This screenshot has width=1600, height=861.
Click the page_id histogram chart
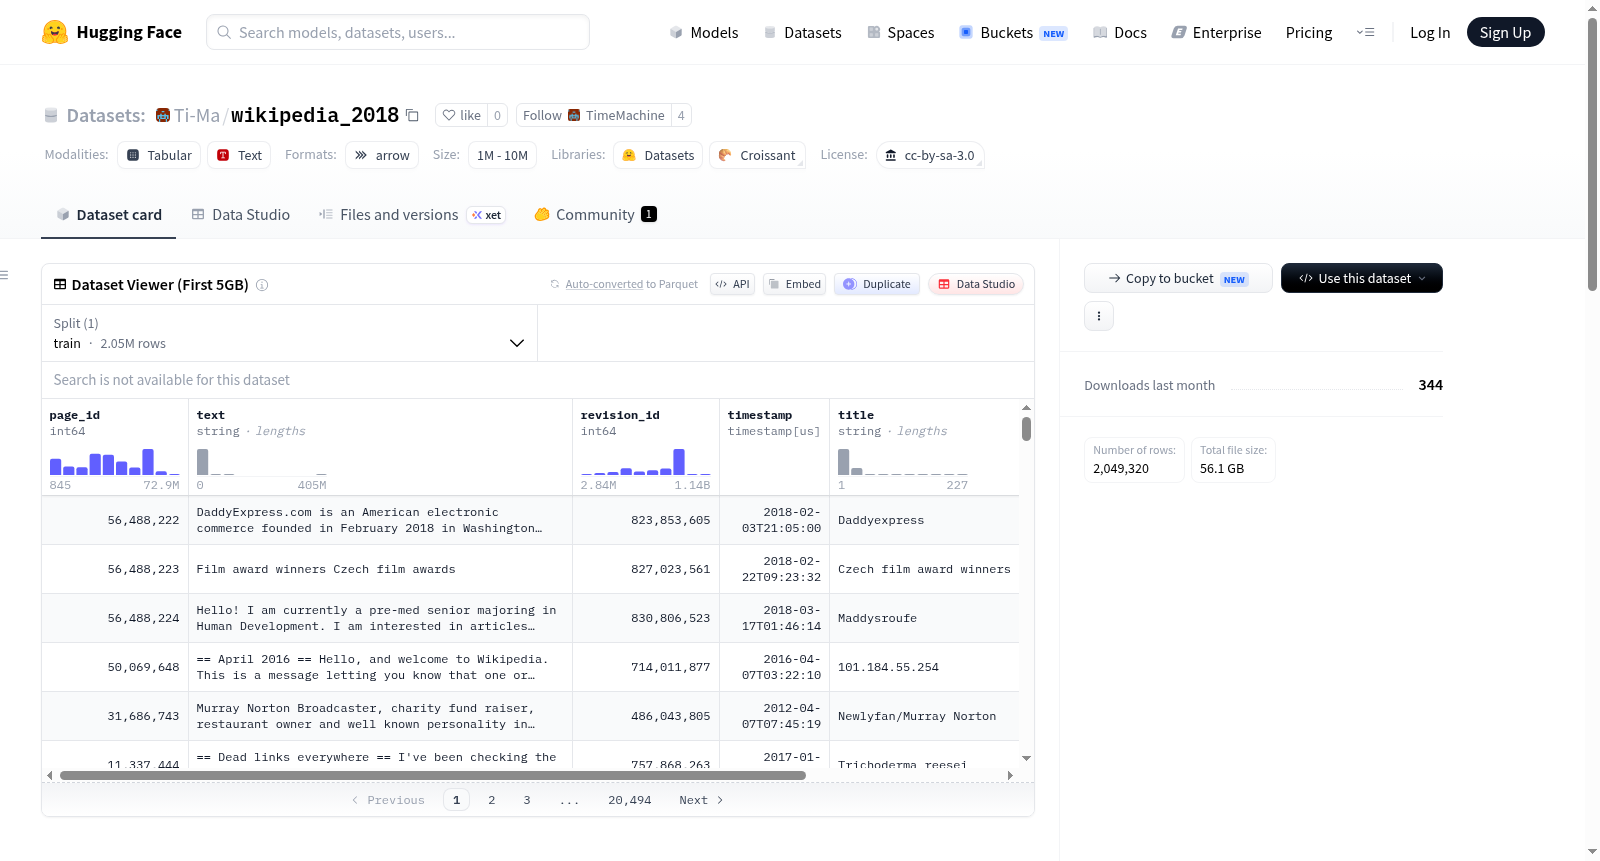click(x=115, y=461)
